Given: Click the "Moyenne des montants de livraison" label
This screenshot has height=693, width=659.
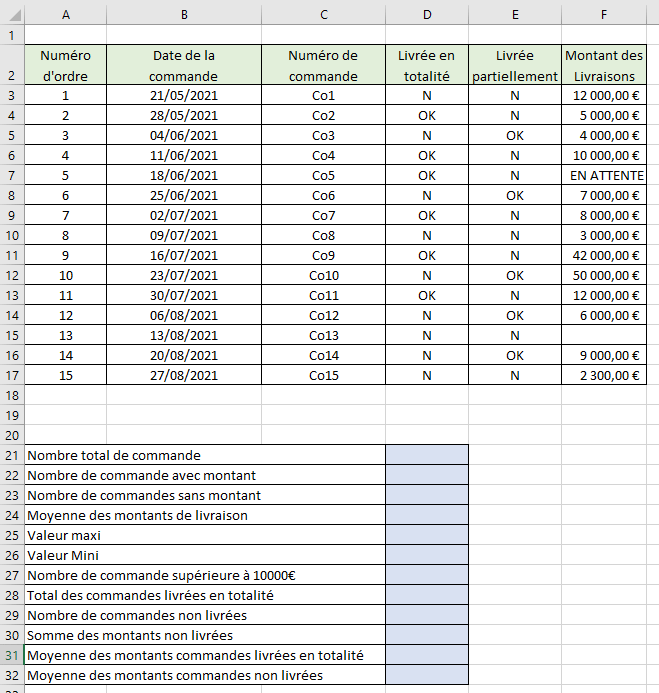Looking at the screenshot, I should click(x=138, y=515).
